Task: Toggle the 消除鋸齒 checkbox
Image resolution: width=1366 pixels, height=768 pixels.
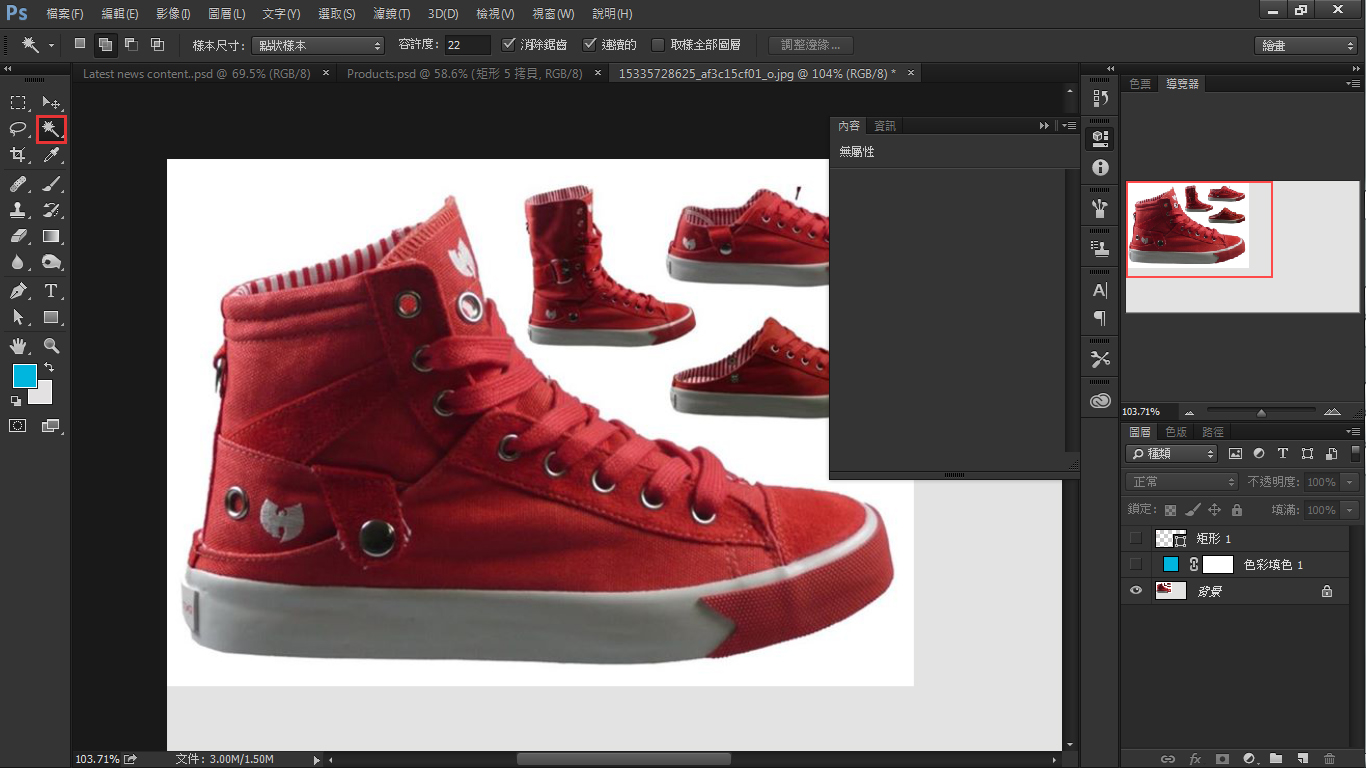Action: (x=509, y=45)
